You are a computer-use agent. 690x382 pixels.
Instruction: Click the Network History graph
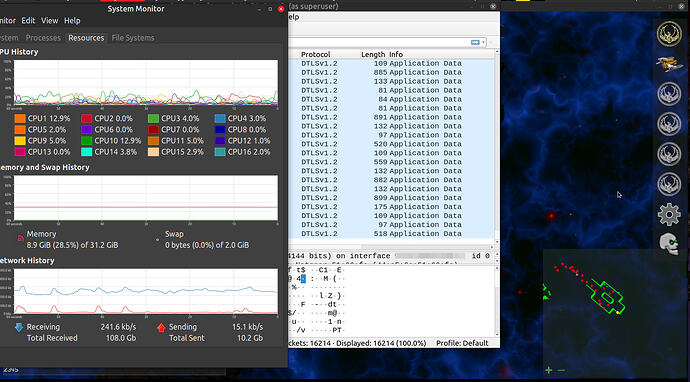coord(146,292)
